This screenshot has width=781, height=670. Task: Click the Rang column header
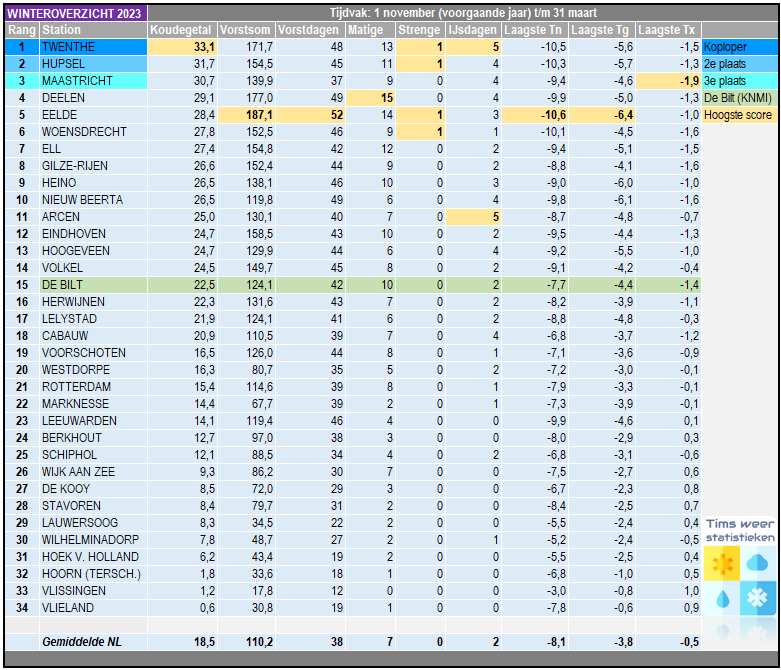tap(22, 30)
